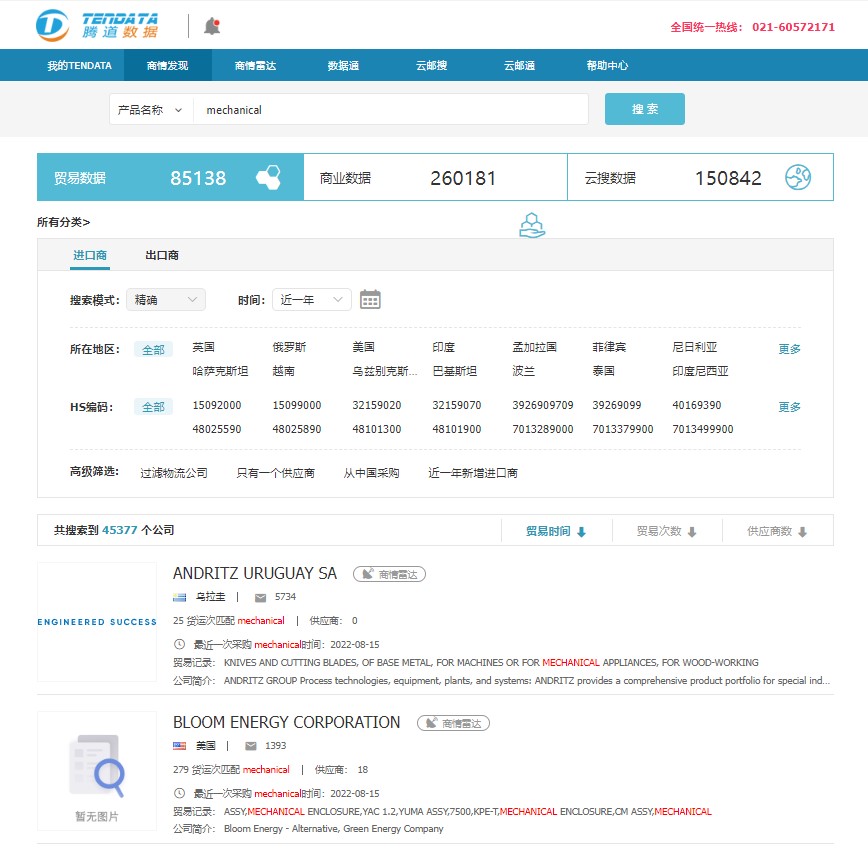Screen dimensions: 868x848
Task: Select 商业数据 260181 tab
Action: pos(436,177)
